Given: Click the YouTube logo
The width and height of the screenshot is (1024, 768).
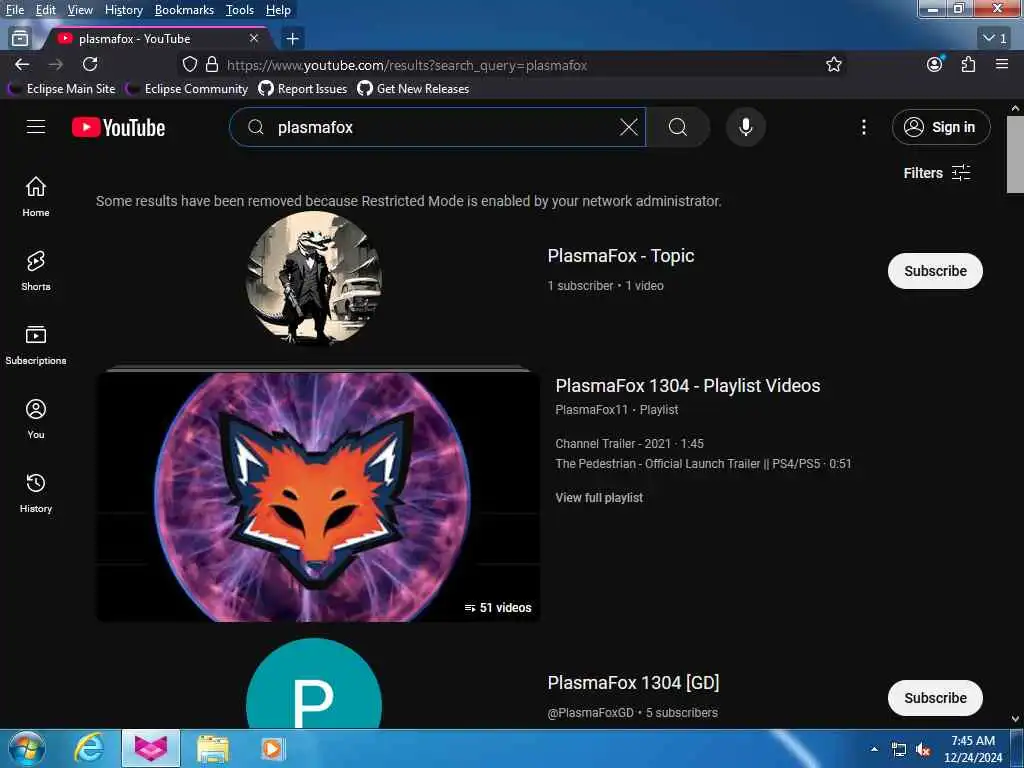Looking at the screenshot, I should pyautogui.click(x=118, y=127).
